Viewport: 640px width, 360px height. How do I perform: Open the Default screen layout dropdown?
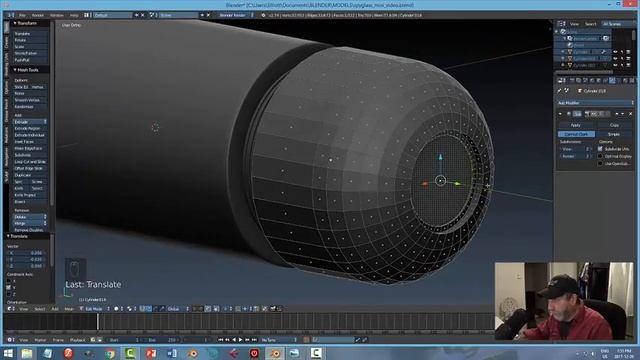113,15
